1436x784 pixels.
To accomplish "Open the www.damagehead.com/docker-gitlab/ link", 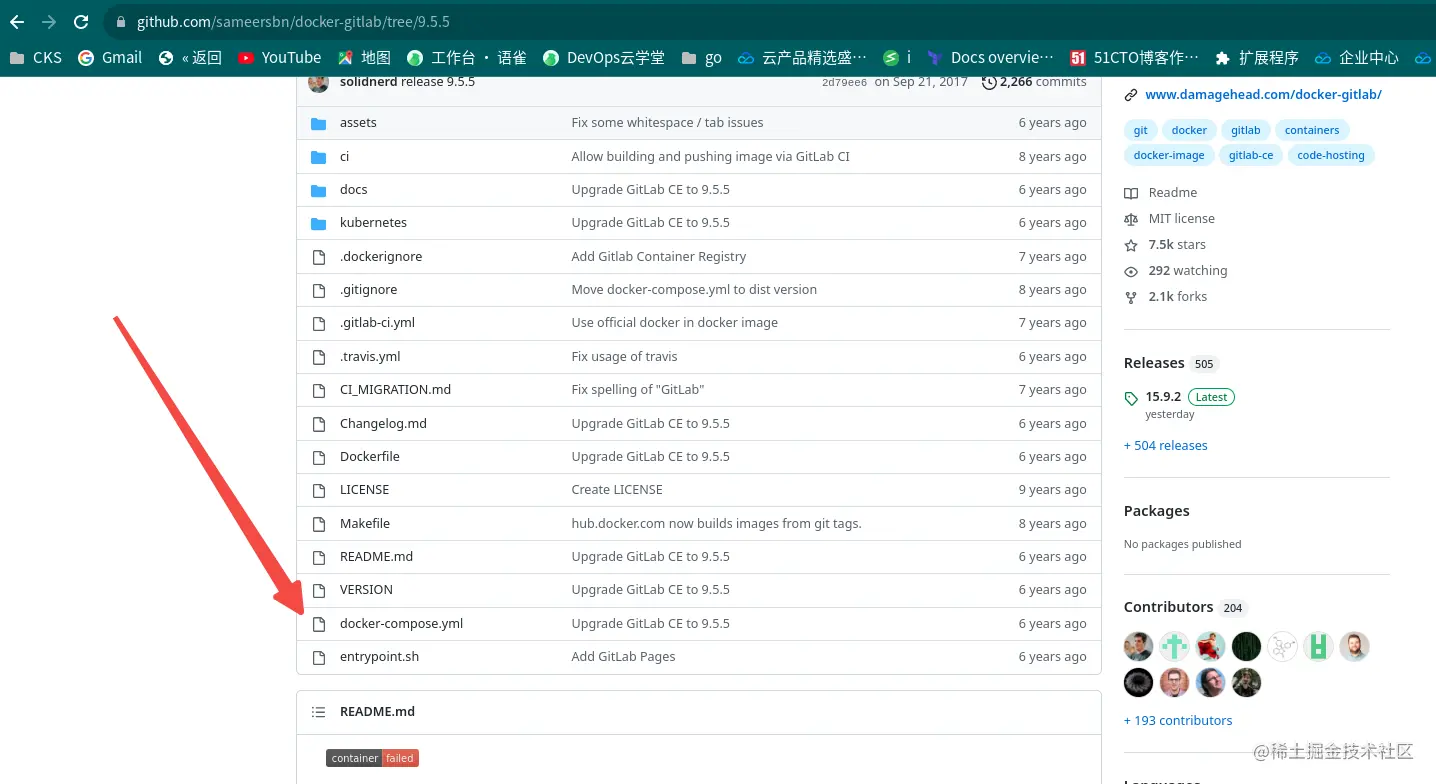I will 1263,95.
